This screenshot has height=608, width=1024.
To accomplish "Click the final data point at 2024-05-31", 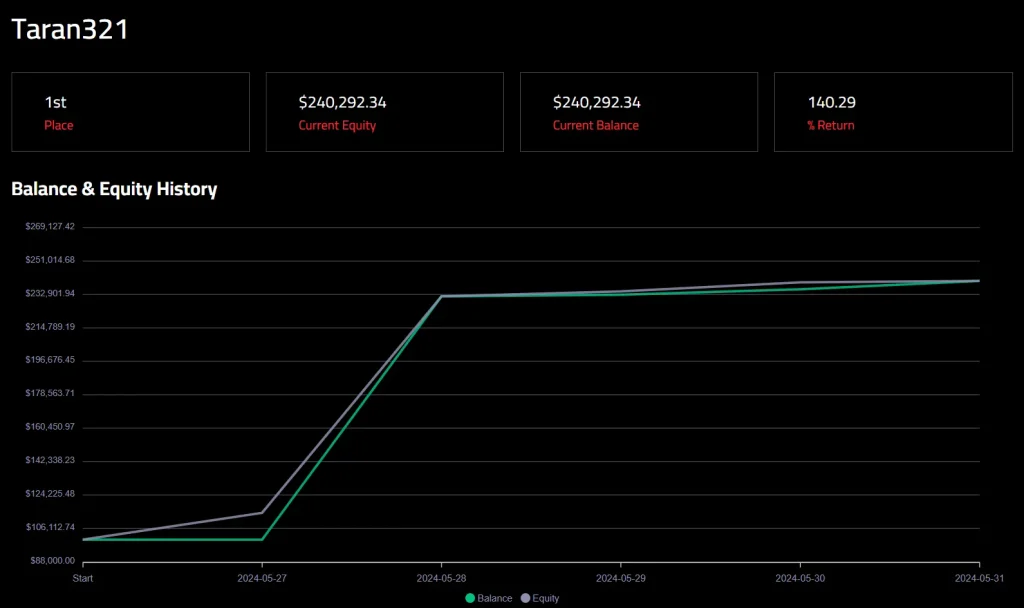I will tap(978, 281).
